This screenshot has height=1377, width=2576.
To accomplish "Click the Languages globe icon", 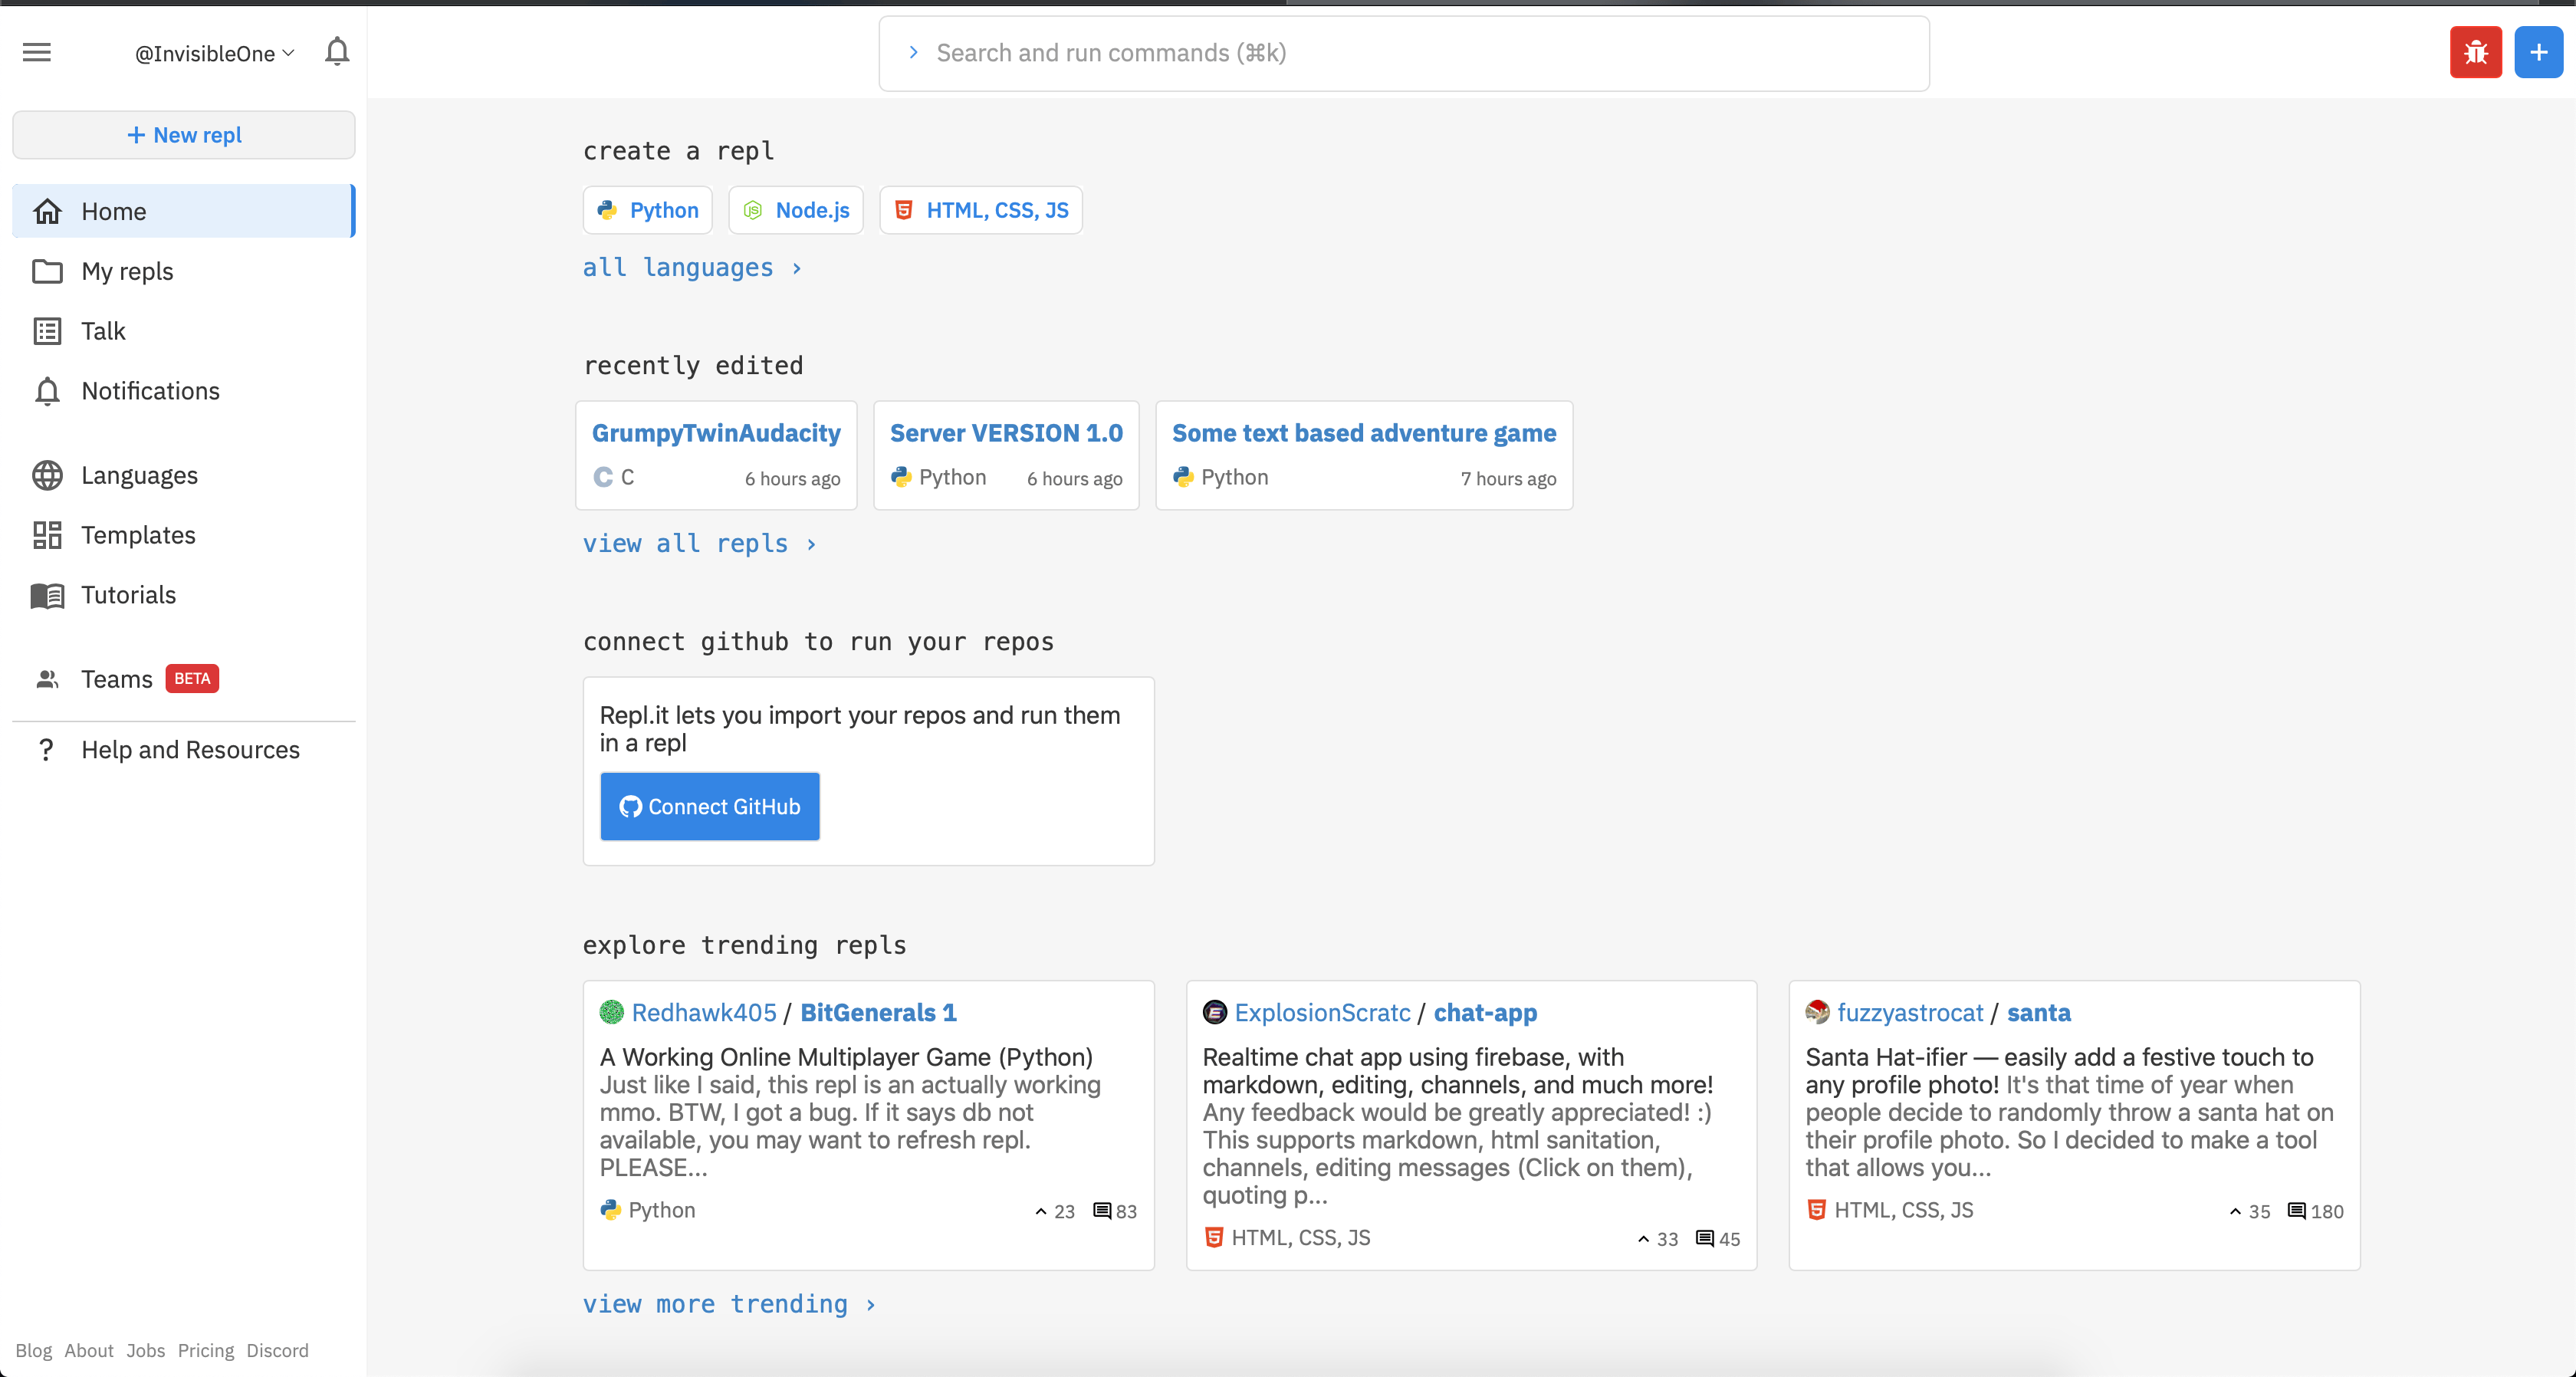I will coord(47,475).
